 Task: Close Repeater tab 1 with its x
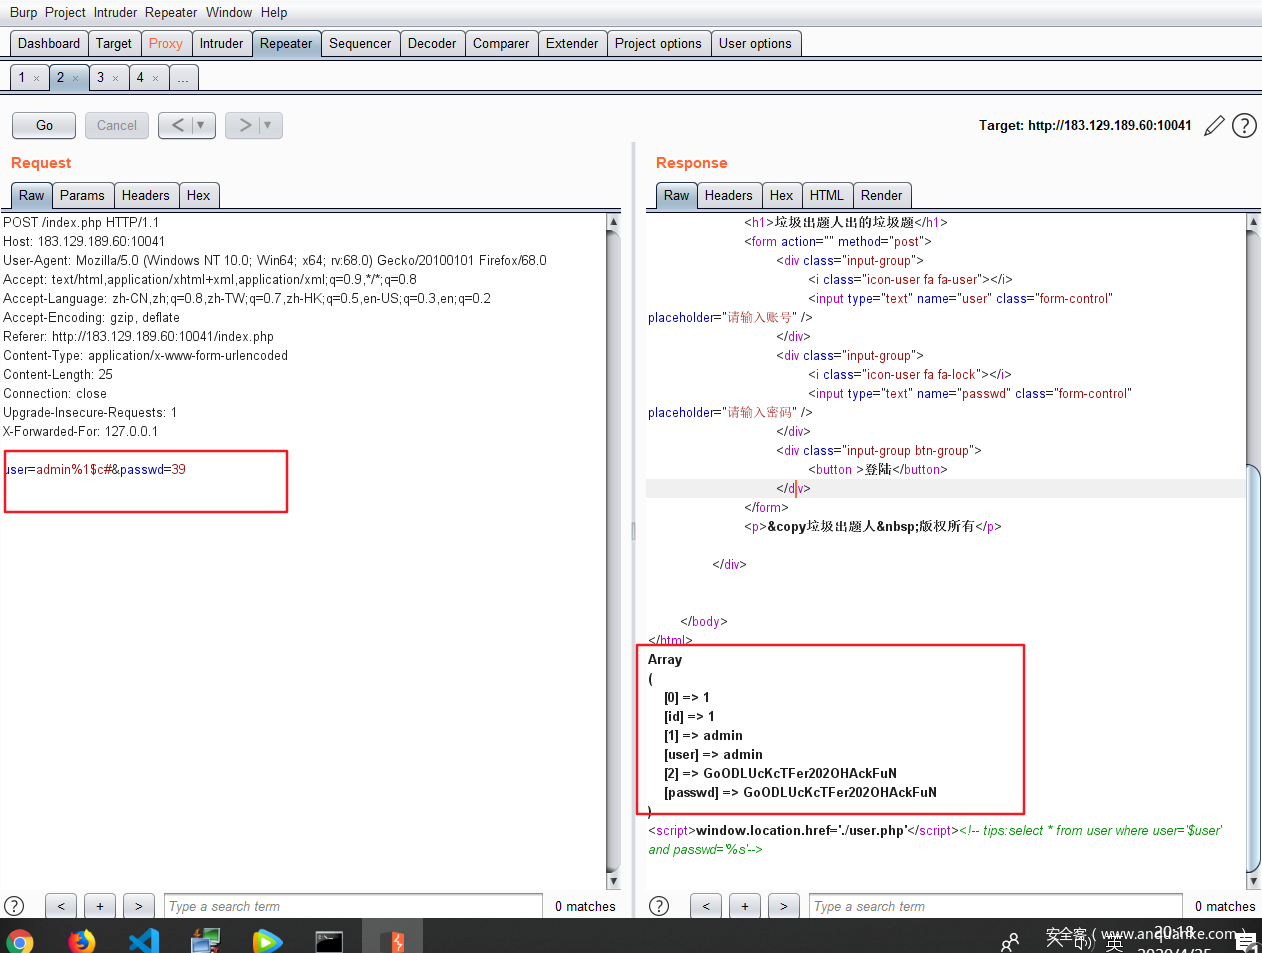point(37,78)
